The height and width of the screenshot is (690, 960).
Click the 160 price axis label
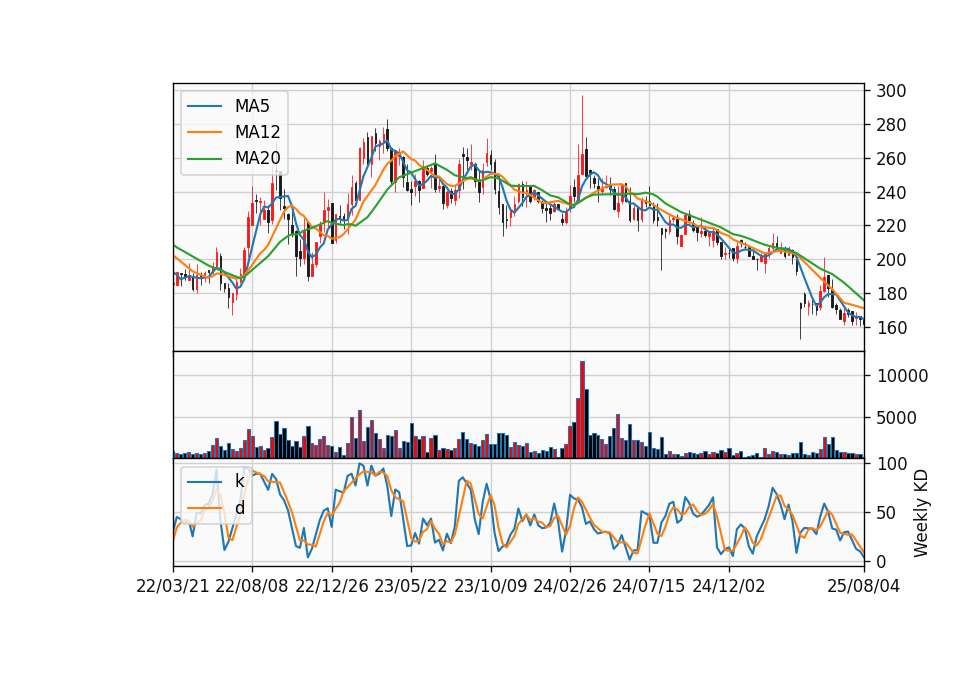[891, 328]
